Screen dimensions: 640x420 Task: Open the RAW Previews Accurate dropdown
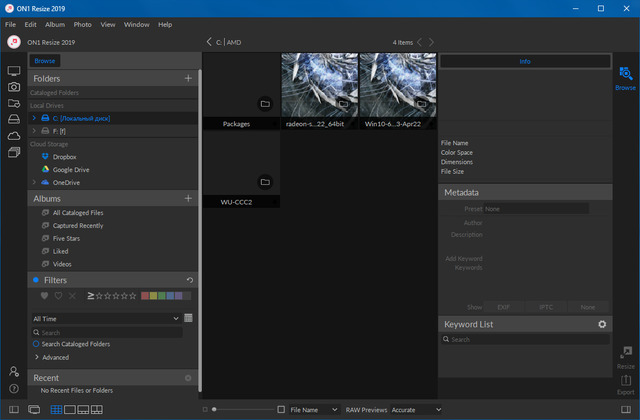(x=417, y=410)
